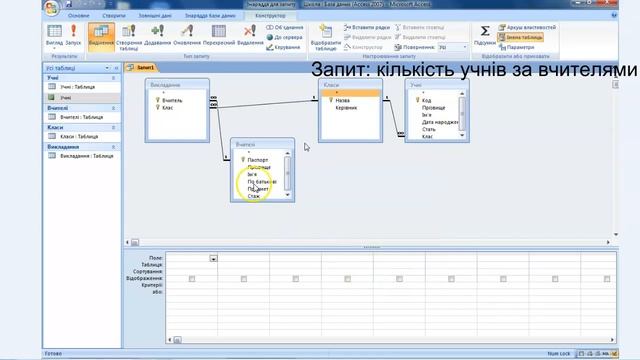
Task: Tick the show checkbox in fifth grid column
Action: pos(399,279)
